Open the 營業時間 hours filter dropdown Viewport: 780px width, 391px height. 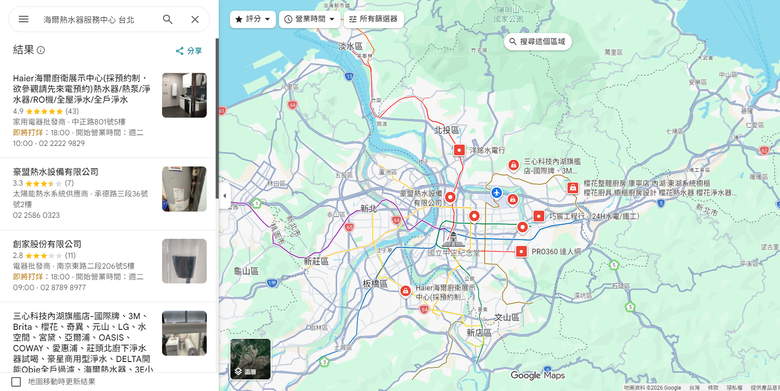coord(309,19)
